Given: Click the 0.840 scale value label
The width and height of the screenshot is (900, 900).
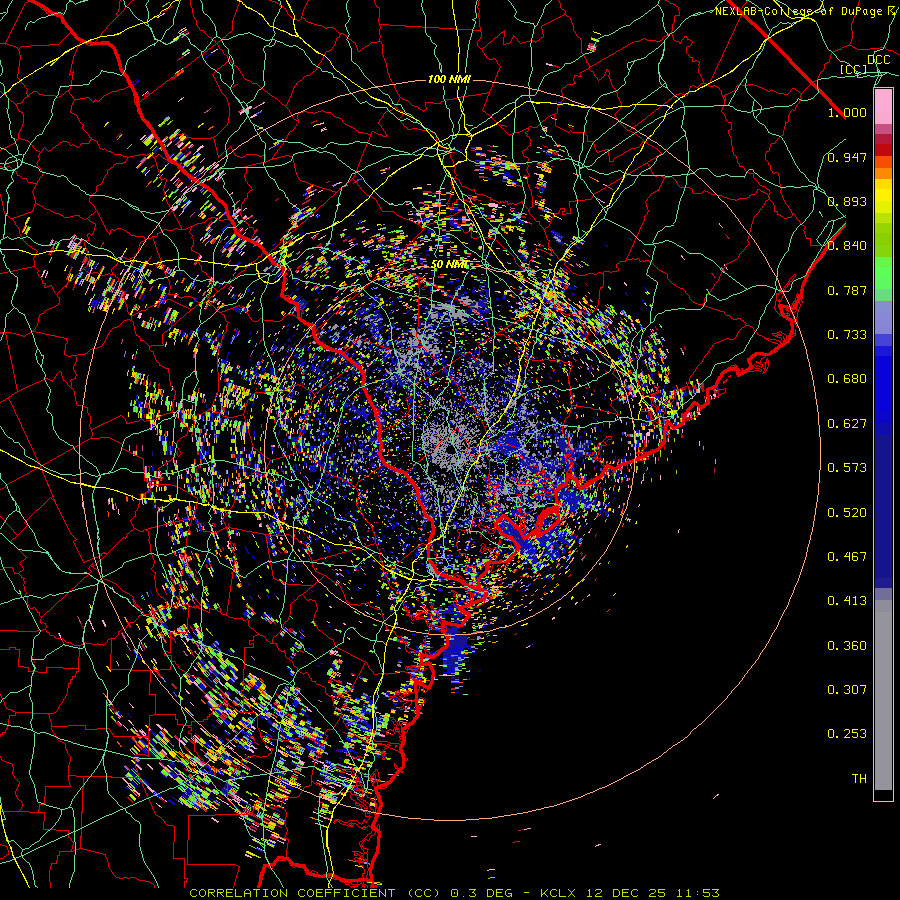Looking at the screenshot, I should 847,246.
